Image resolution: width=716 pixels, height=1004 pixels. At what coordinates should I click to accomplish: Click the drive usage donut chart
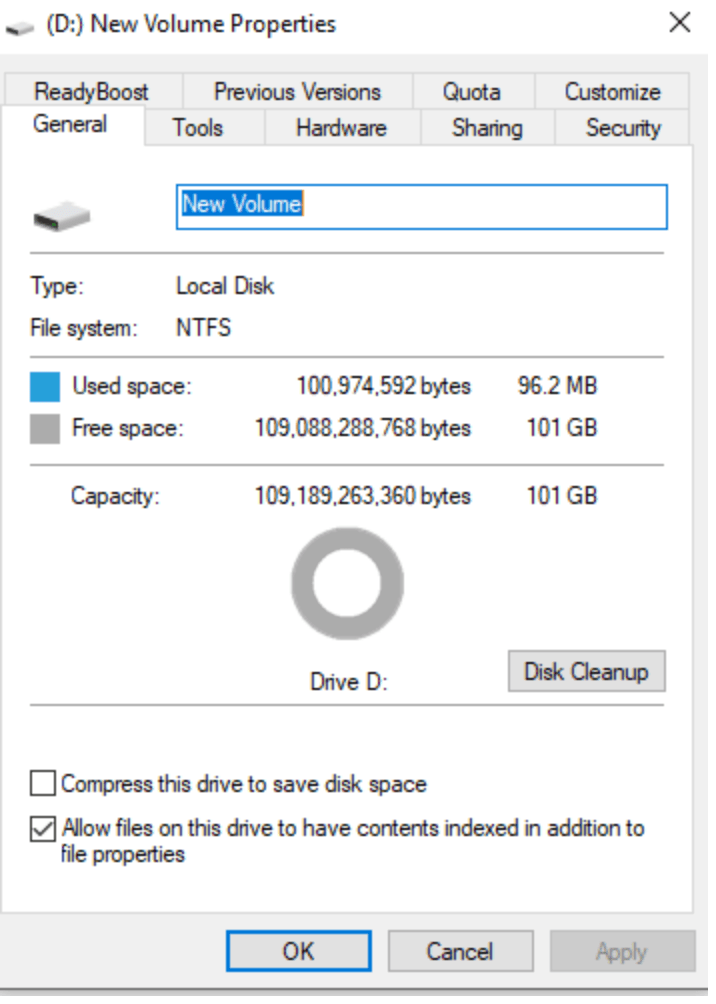click(x=348, y=584)
